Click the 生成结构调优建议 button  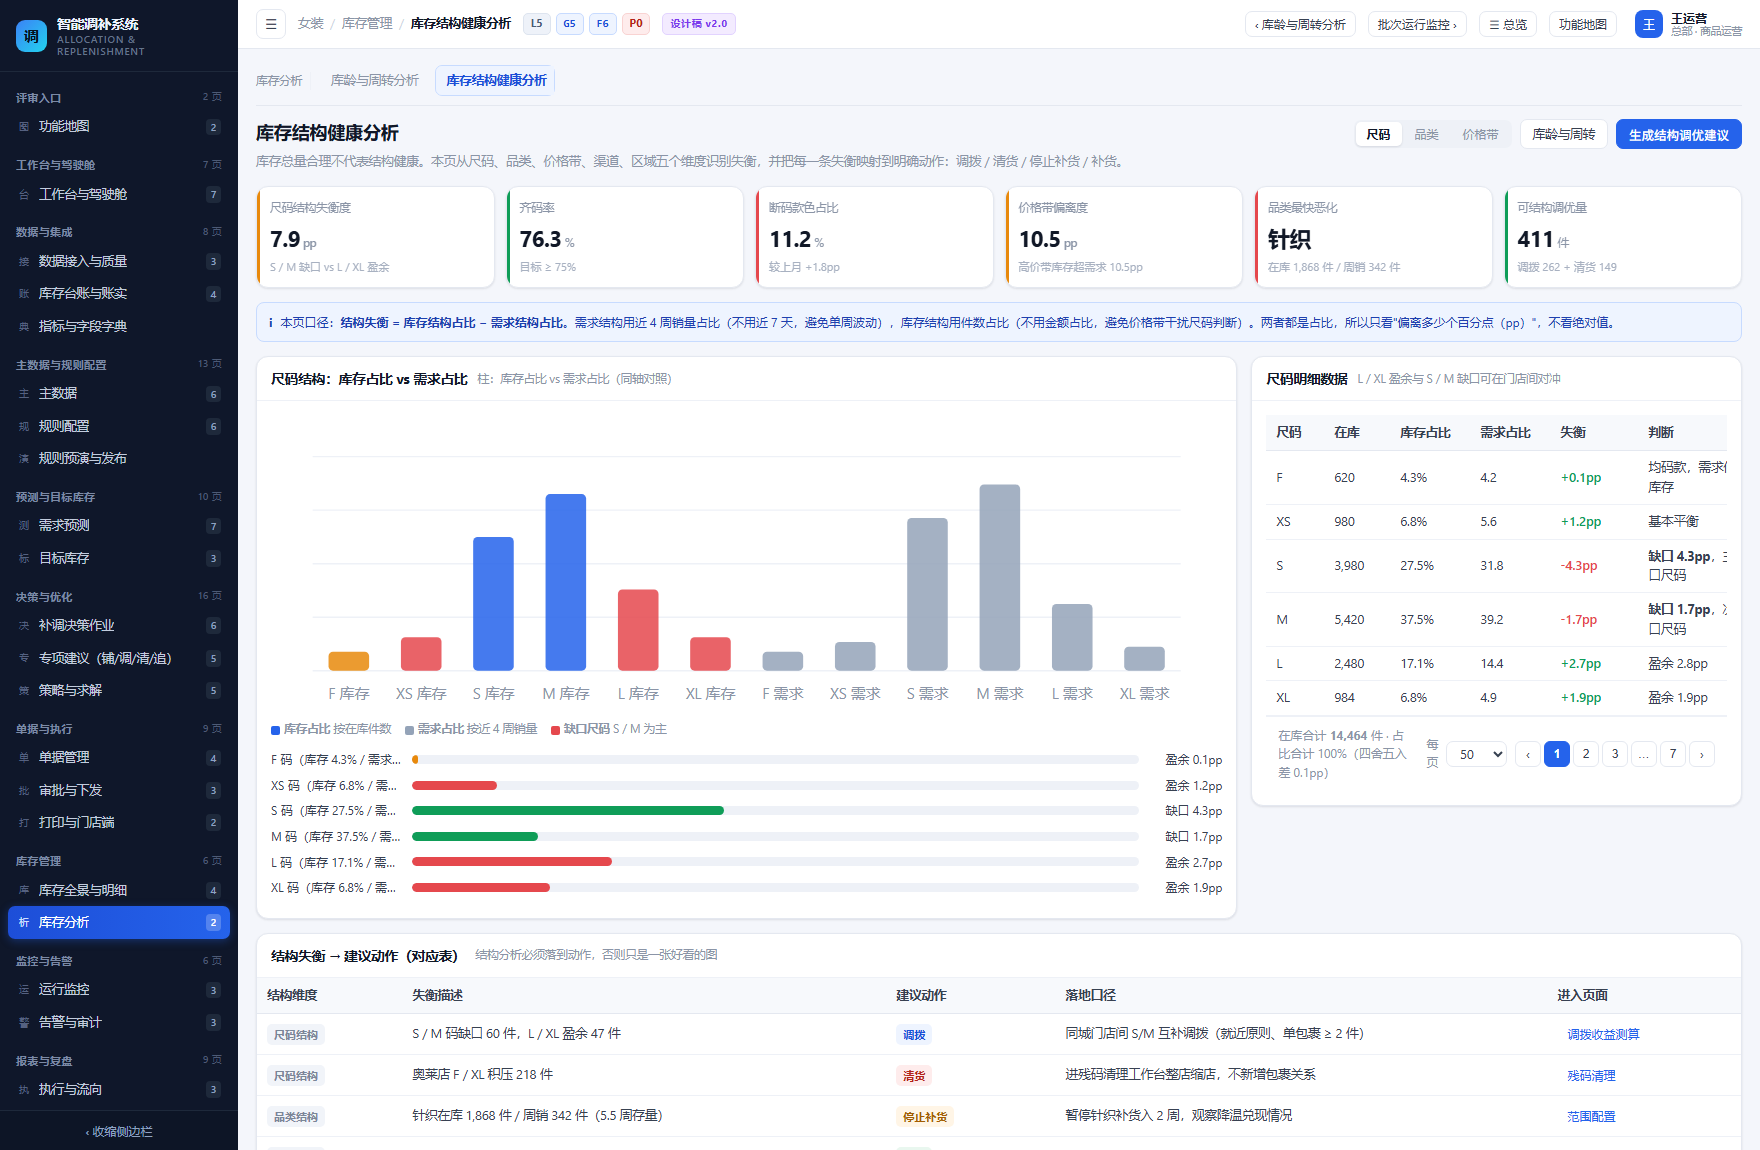point(1678,135)
